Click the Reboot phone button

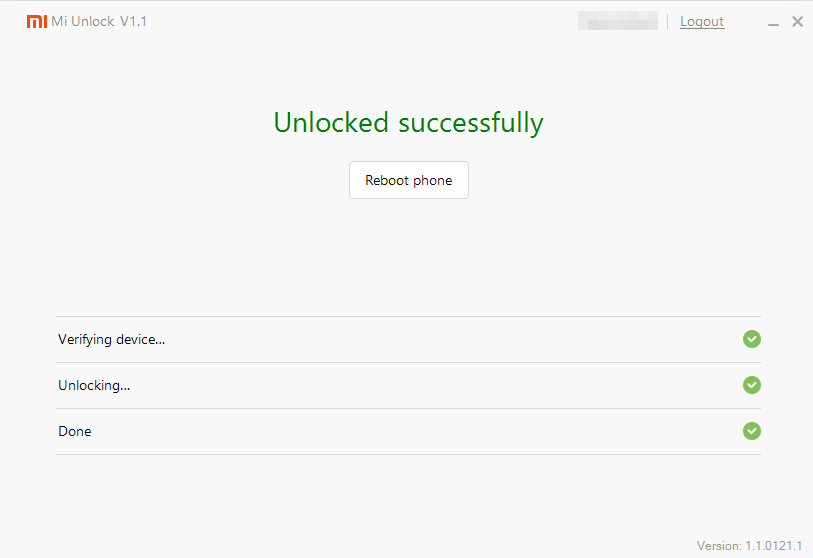pyautogui.click(x=409, y=180)
